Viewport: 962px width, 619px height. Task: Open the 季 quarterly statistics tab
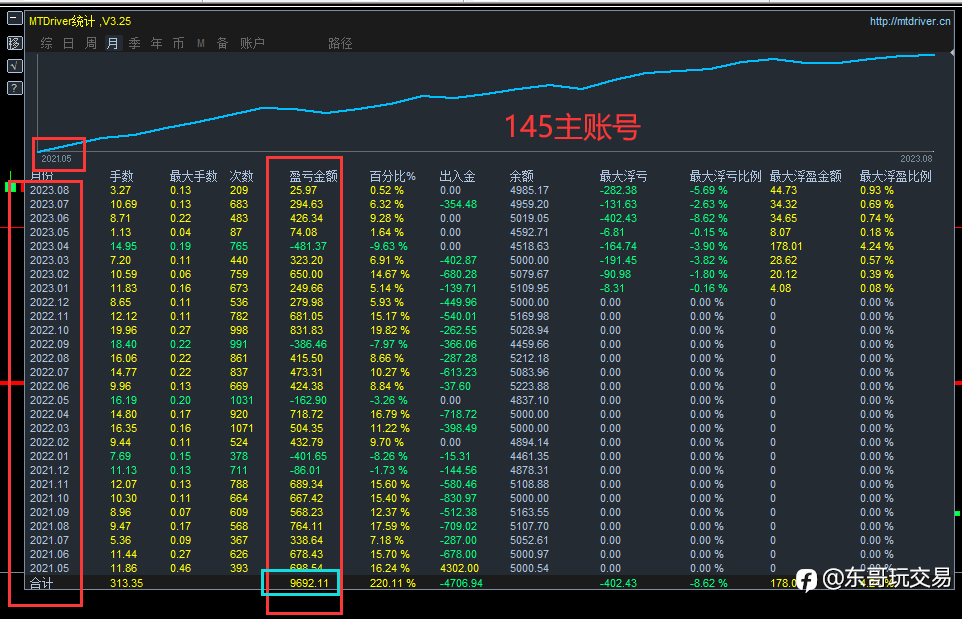pyautogui.click(x=134, y=43)
